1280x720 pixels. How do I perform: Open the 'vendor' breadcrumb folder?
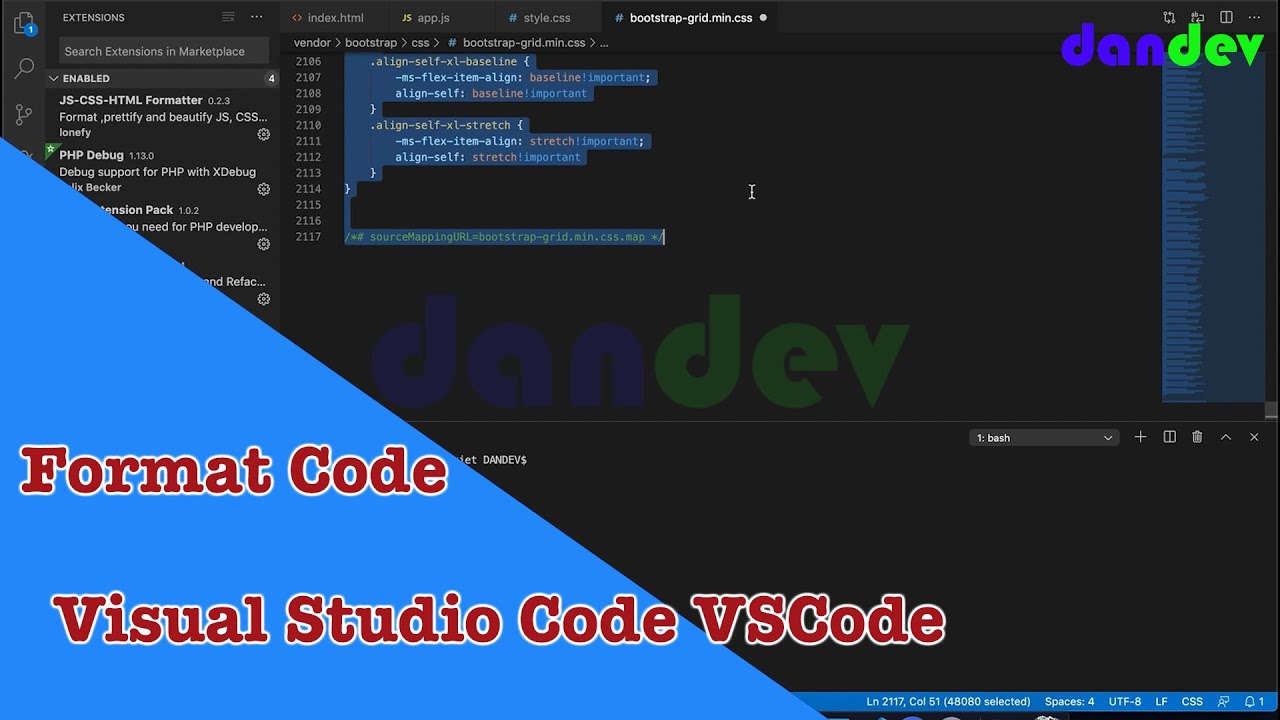(312, 43)
